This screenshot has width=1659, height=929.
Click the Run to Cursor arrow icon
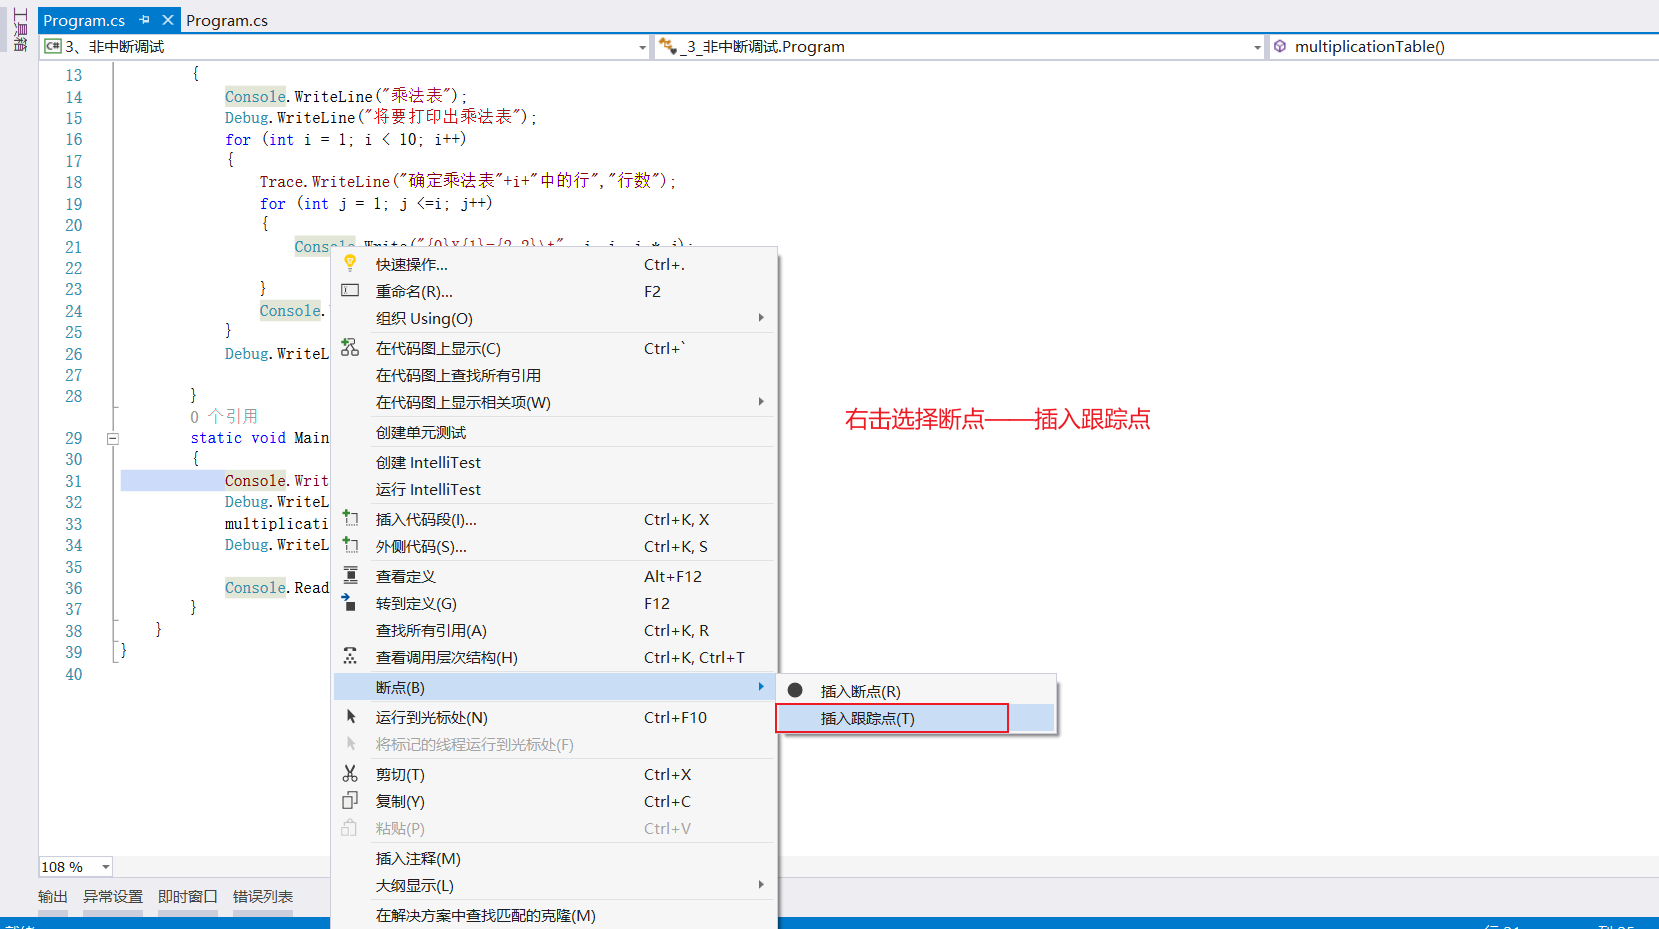tap(350, 716)
